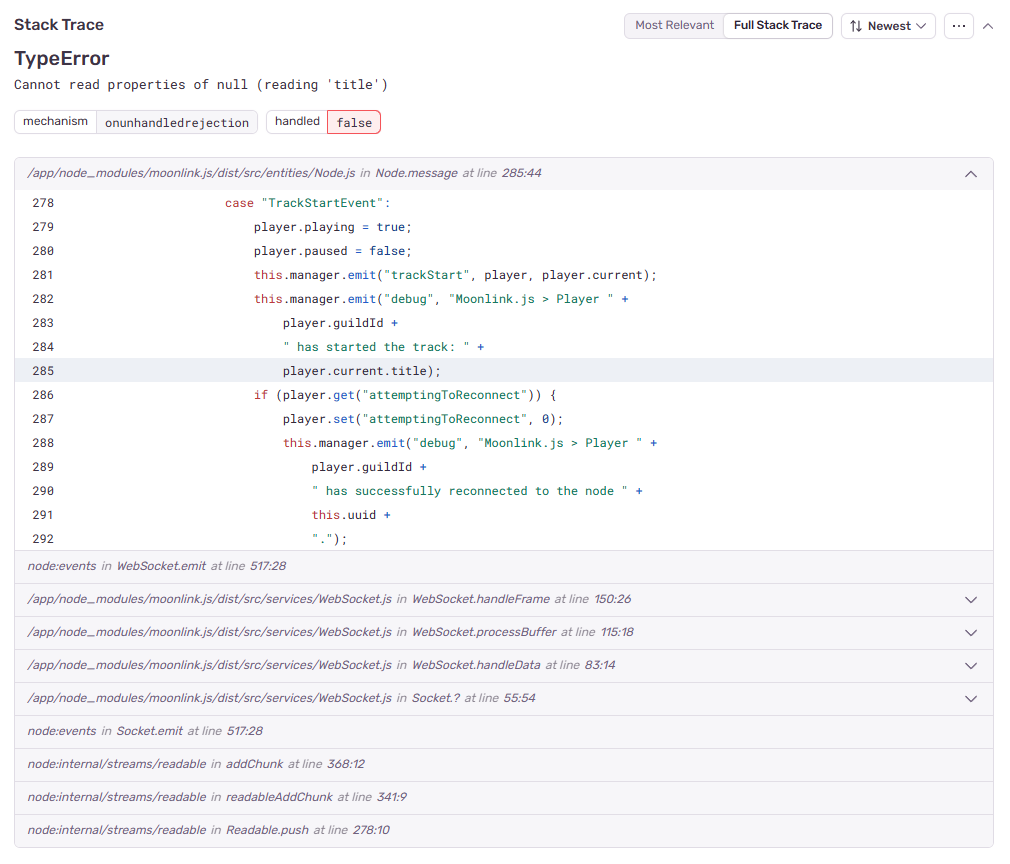Viewport: 1010px width, 864px height.
Task: Collapse the Node.message frame chevron
Action: pyautogui.click(x=970, y=174)
